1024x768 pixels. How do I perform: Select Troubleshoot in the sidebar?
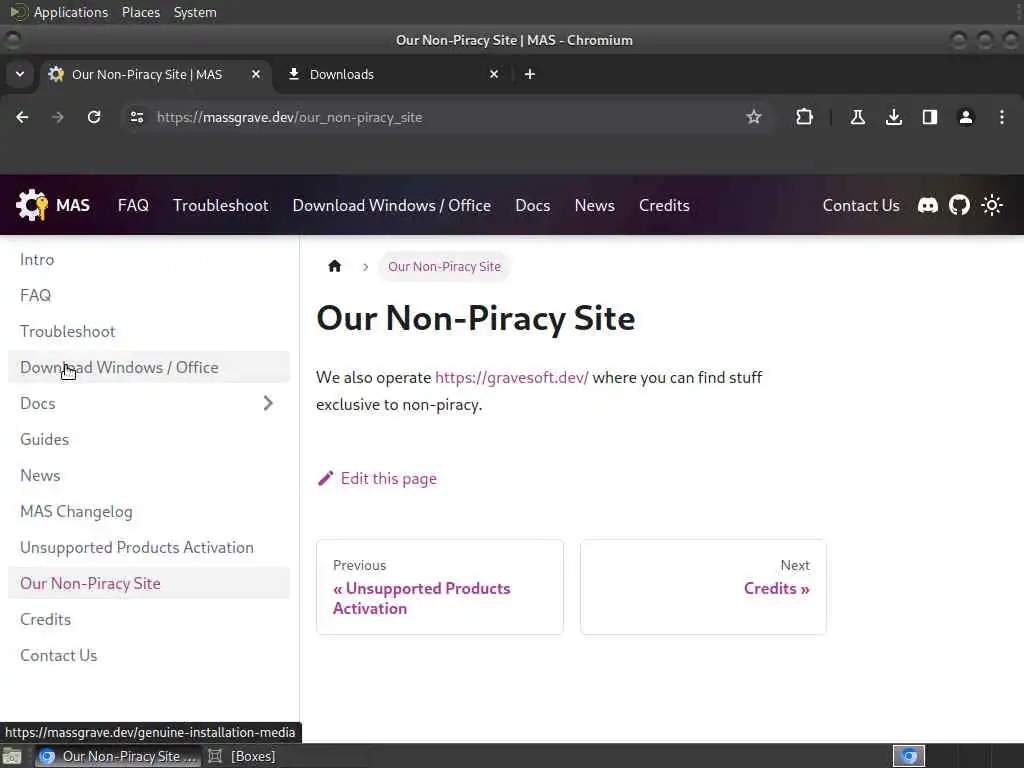click(149, 331)
